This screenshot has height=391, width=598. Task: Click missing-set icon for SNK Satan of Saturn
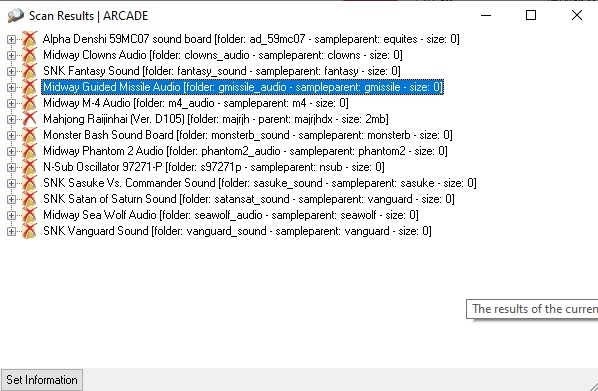[x=29, y=199]
